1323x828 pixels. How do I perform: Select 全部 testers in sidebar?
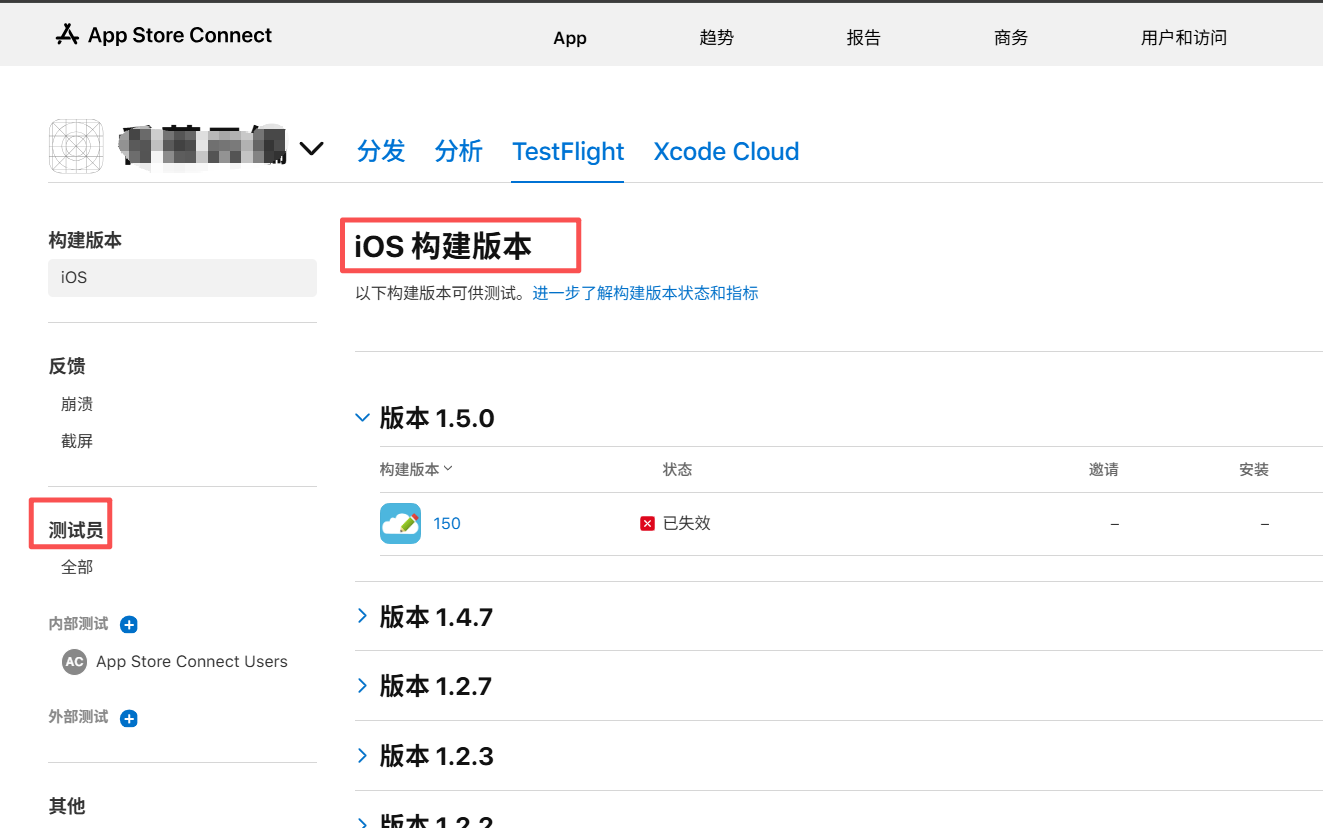pos(77,567)
